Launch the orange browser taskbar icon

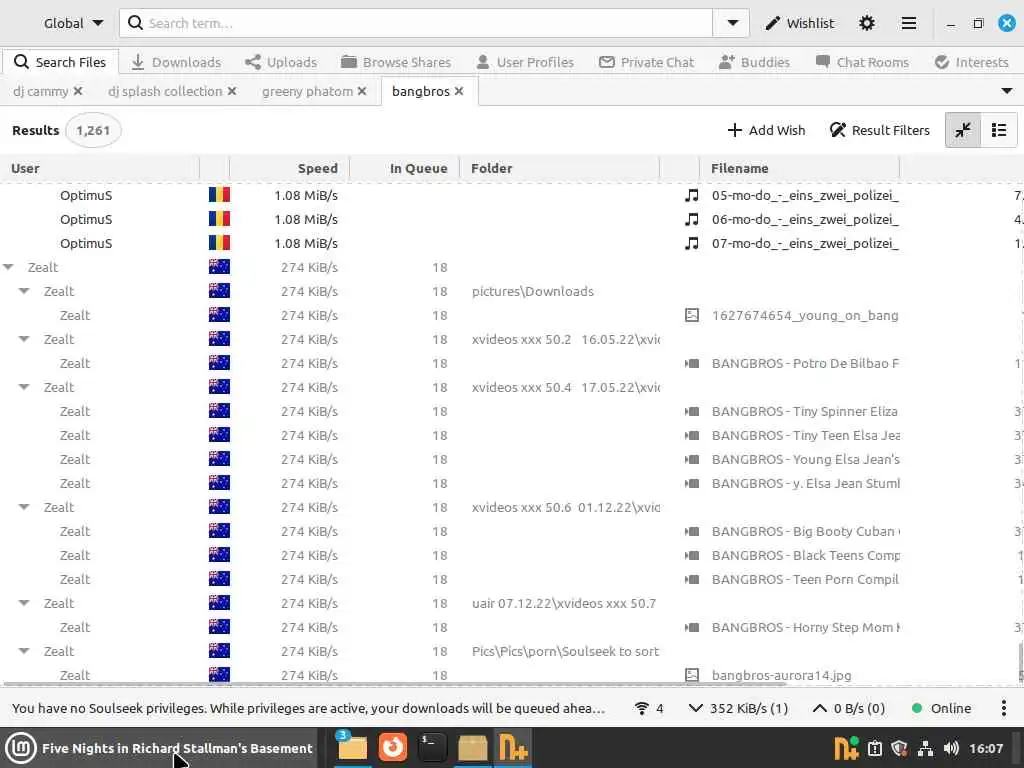point(392,748)
